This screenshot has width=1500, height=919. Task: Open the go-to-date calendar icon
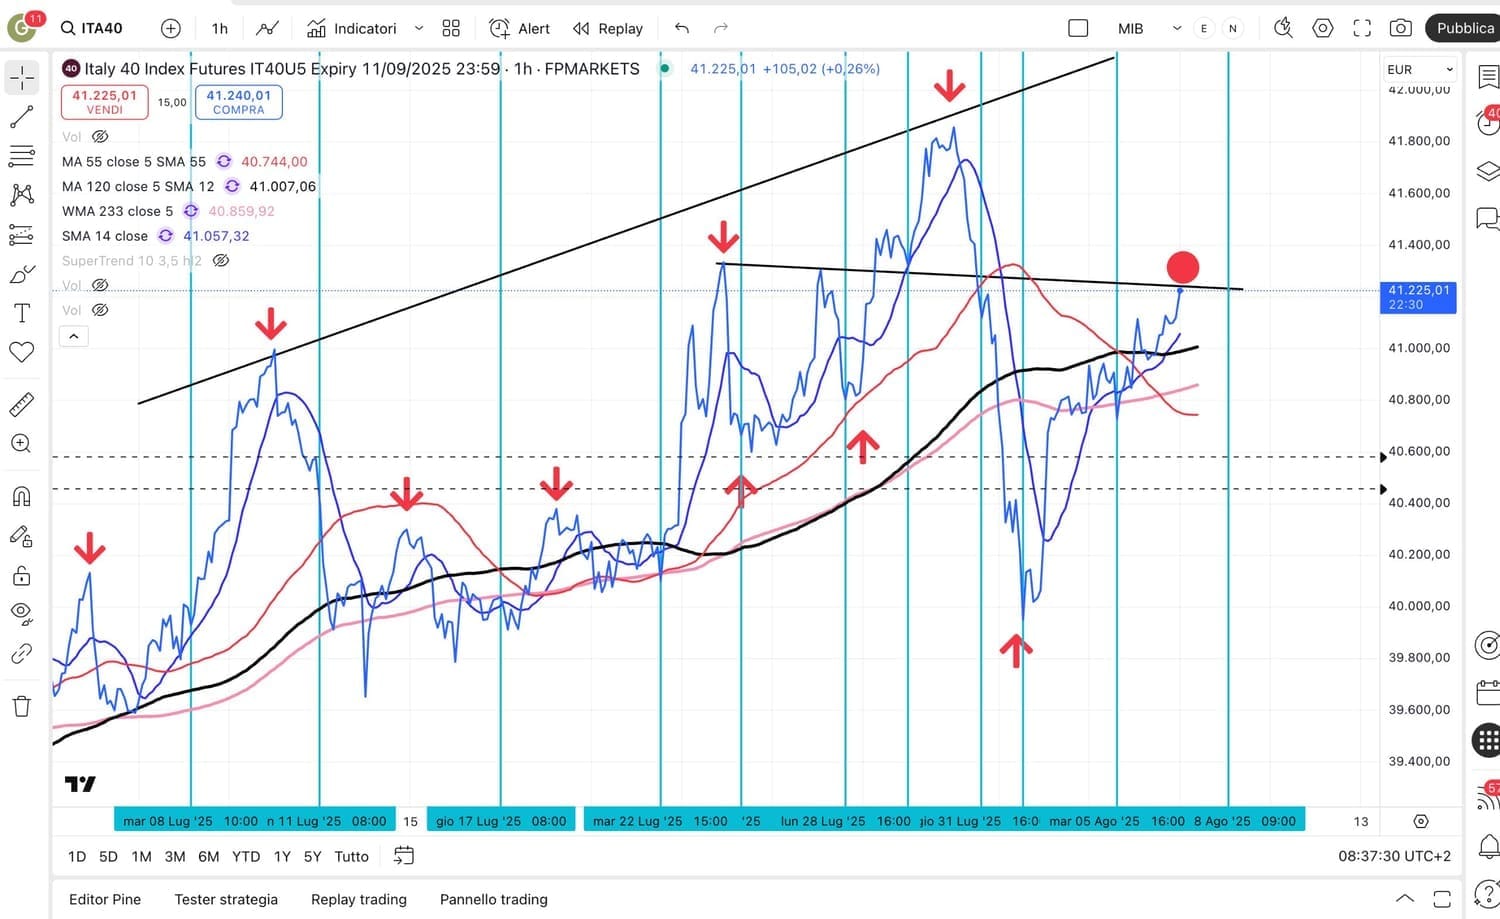(x=404, y=856)
